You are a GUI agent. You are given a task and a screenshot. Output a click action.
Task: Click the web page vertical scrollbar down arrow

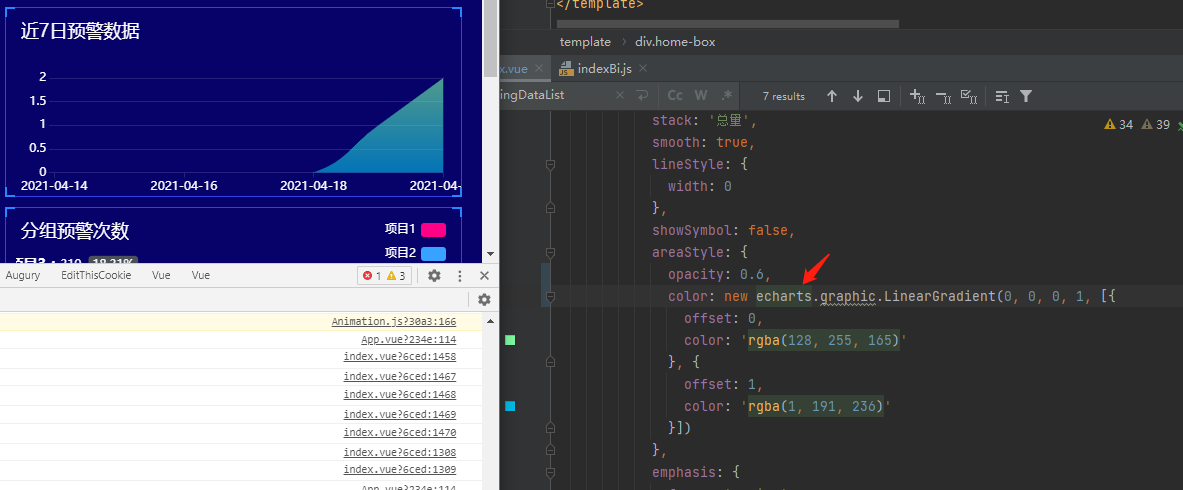(x=490, y=254)
